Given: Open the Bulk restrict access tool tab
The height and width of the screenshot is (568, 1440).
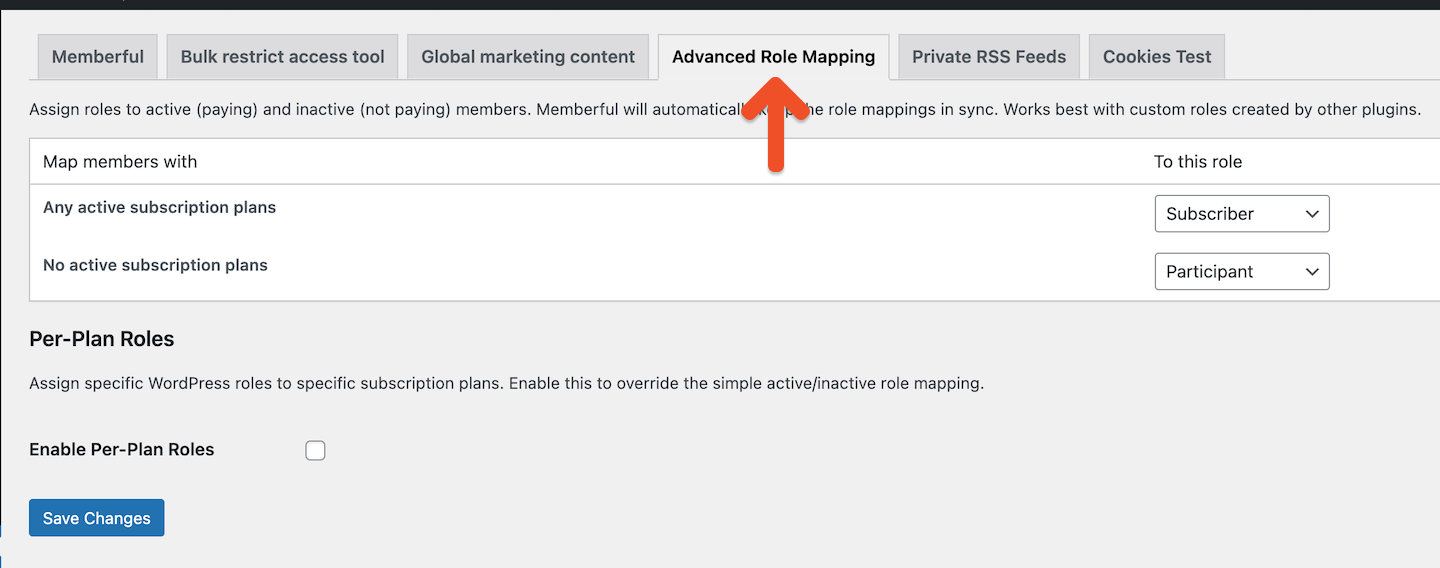Looking at the screenshot, I should 283,57.
